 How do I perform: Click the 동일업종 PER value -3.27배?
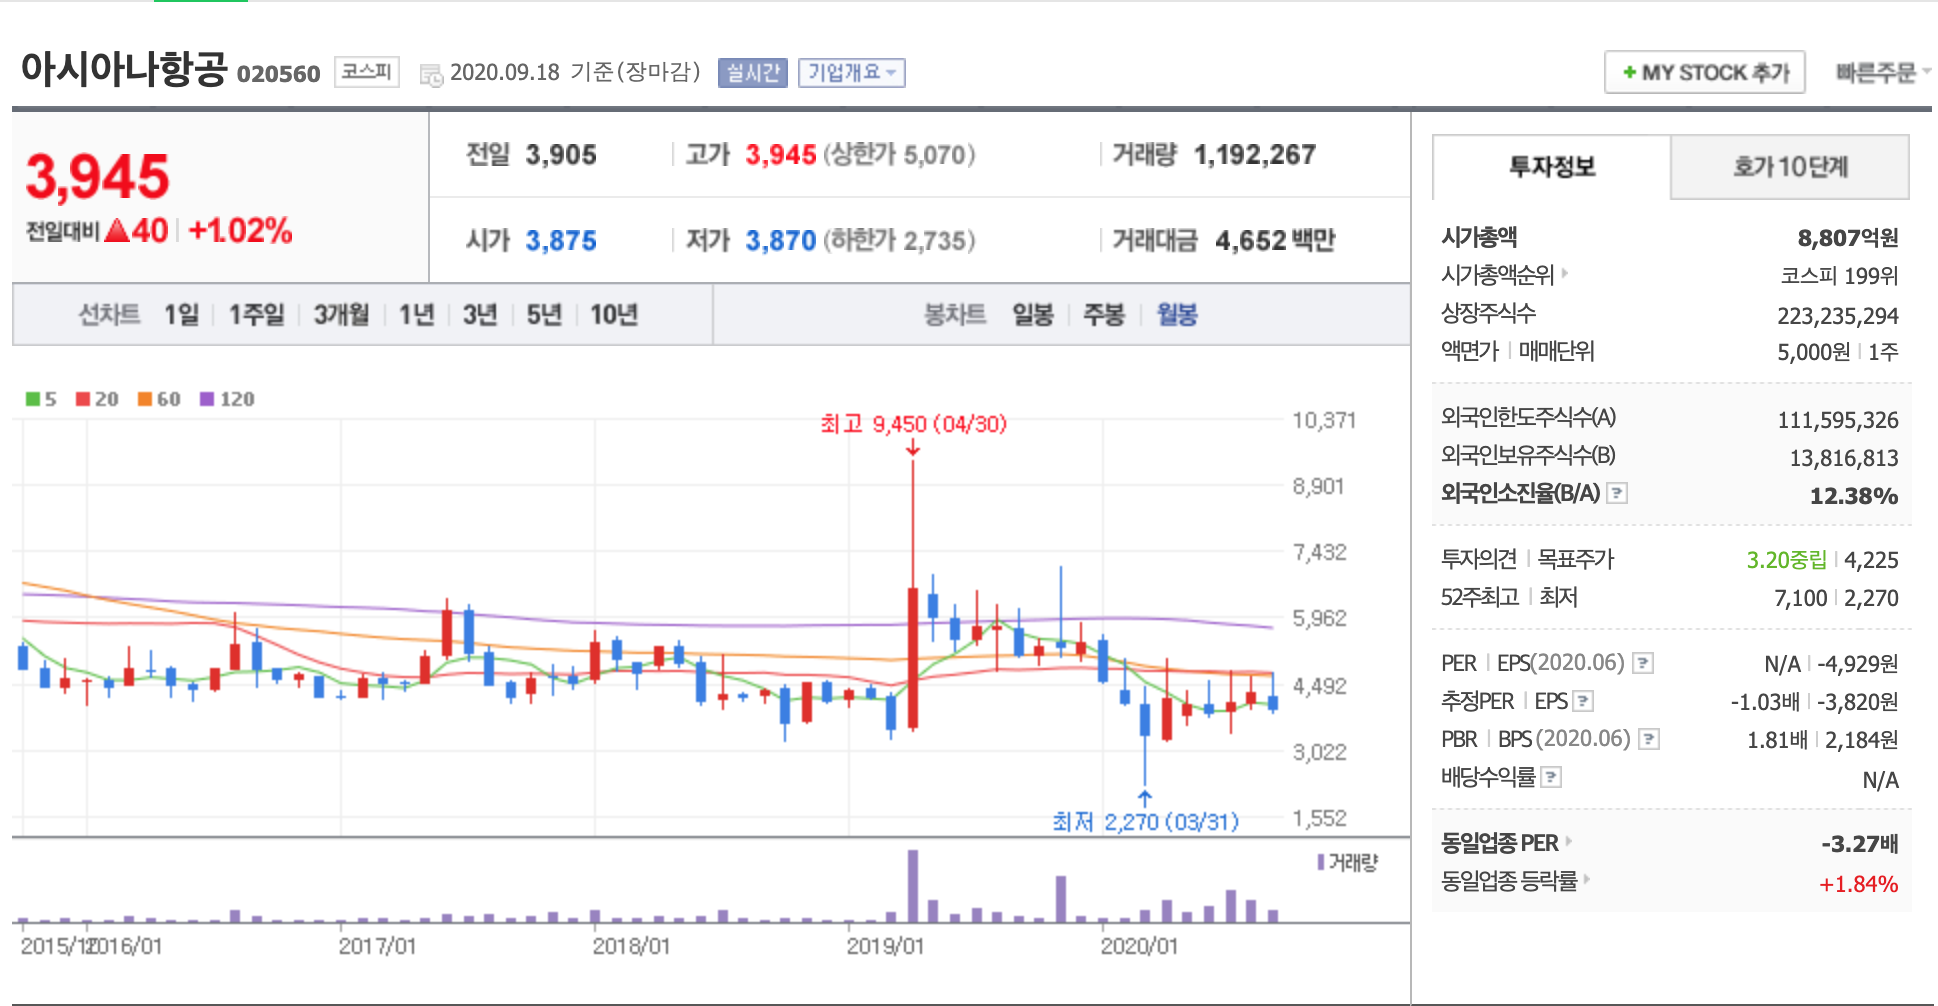point(1860,844)
